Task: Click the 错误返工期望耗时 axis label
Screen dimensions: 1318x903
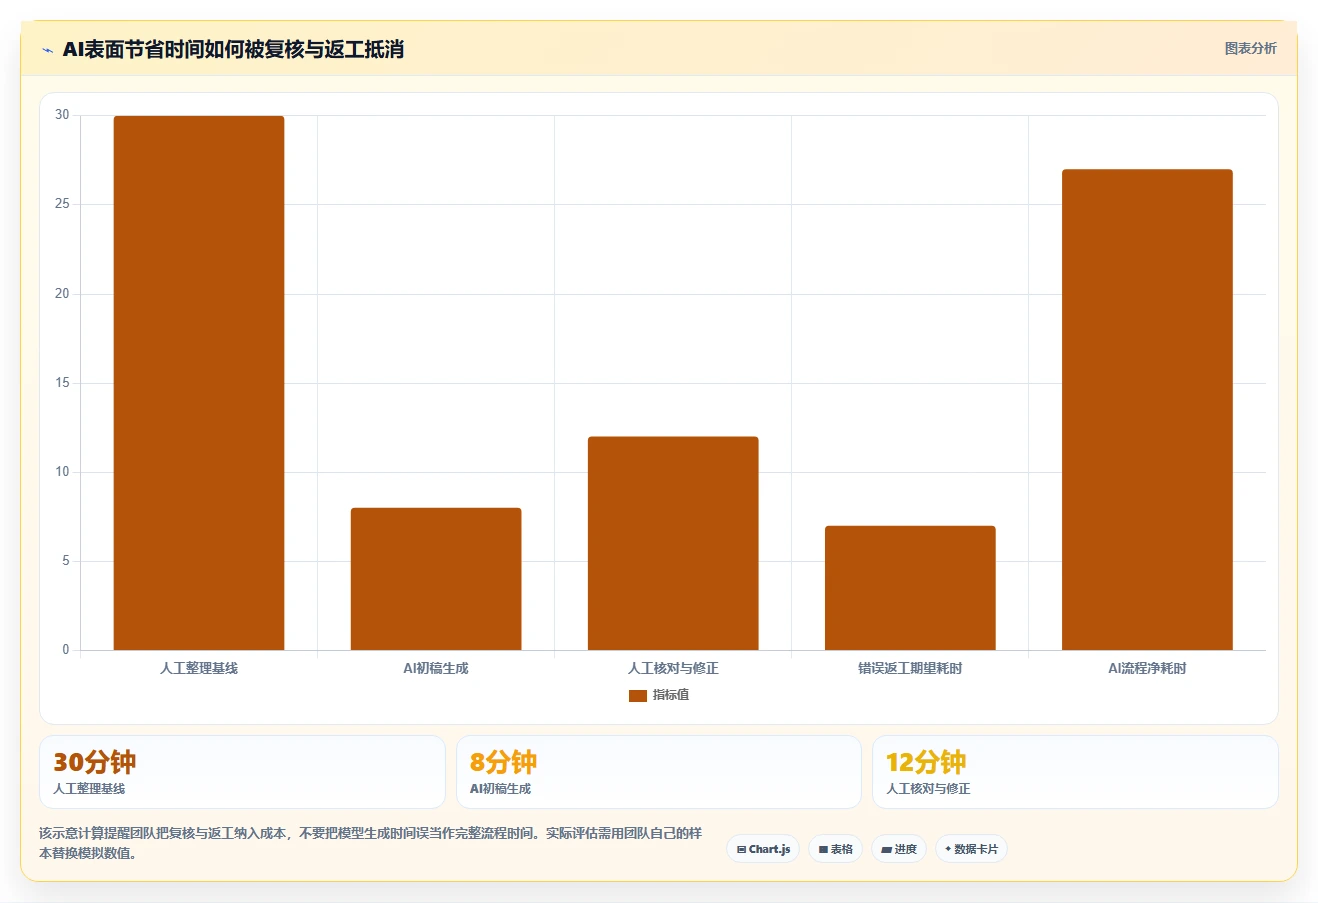Action: click(910, 668)
